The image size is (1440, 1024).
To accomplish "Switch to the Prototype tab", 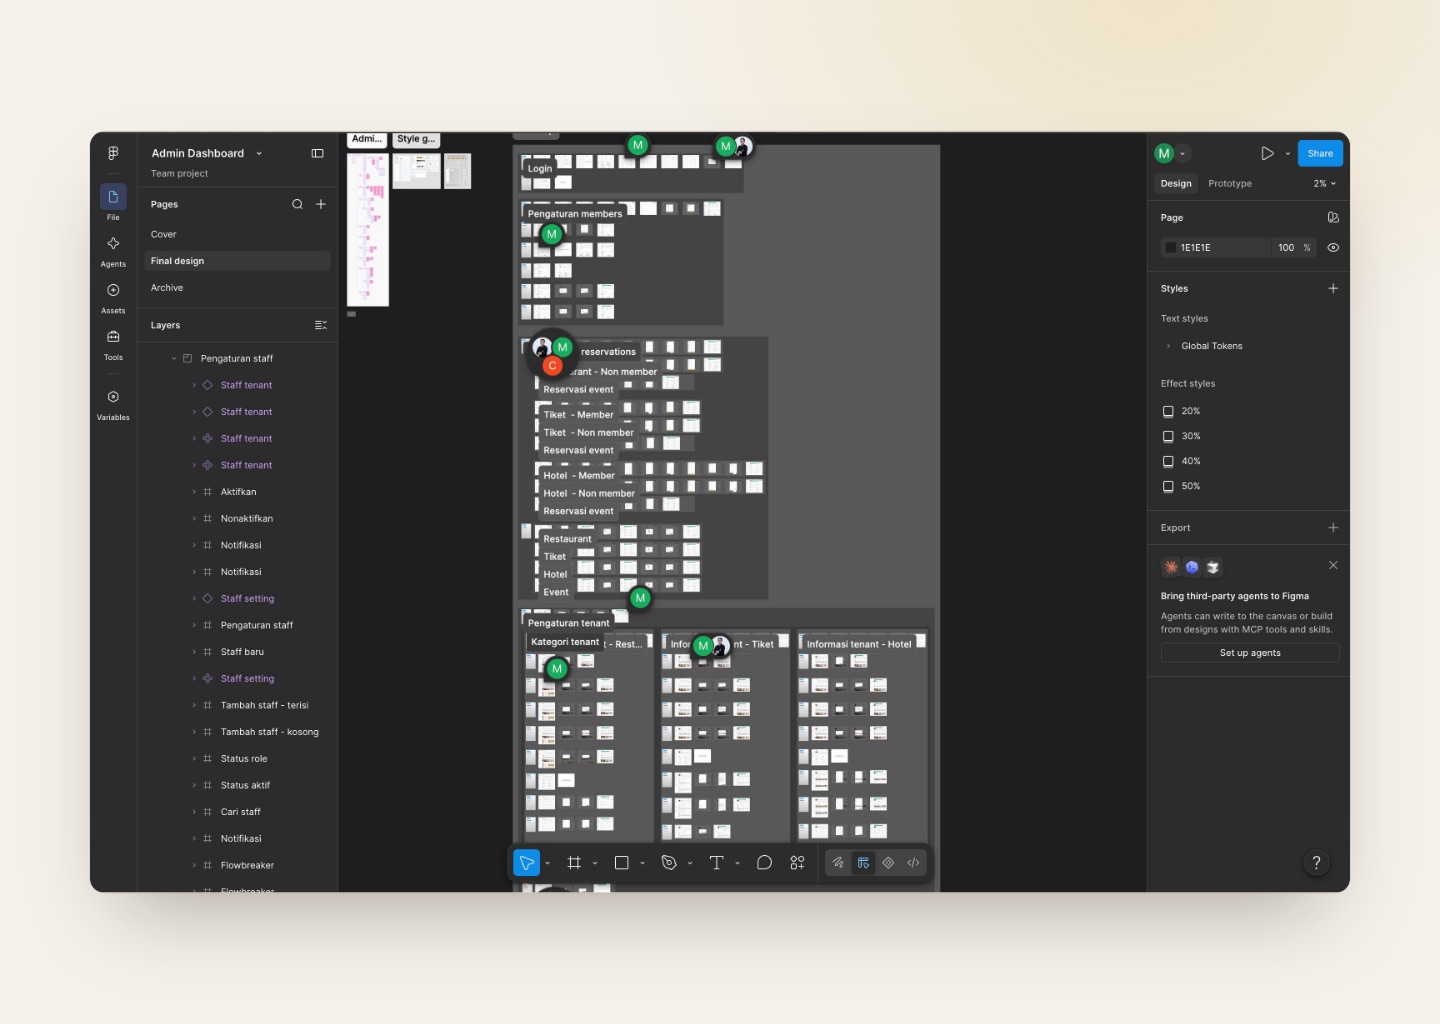I will point(1230,184).
